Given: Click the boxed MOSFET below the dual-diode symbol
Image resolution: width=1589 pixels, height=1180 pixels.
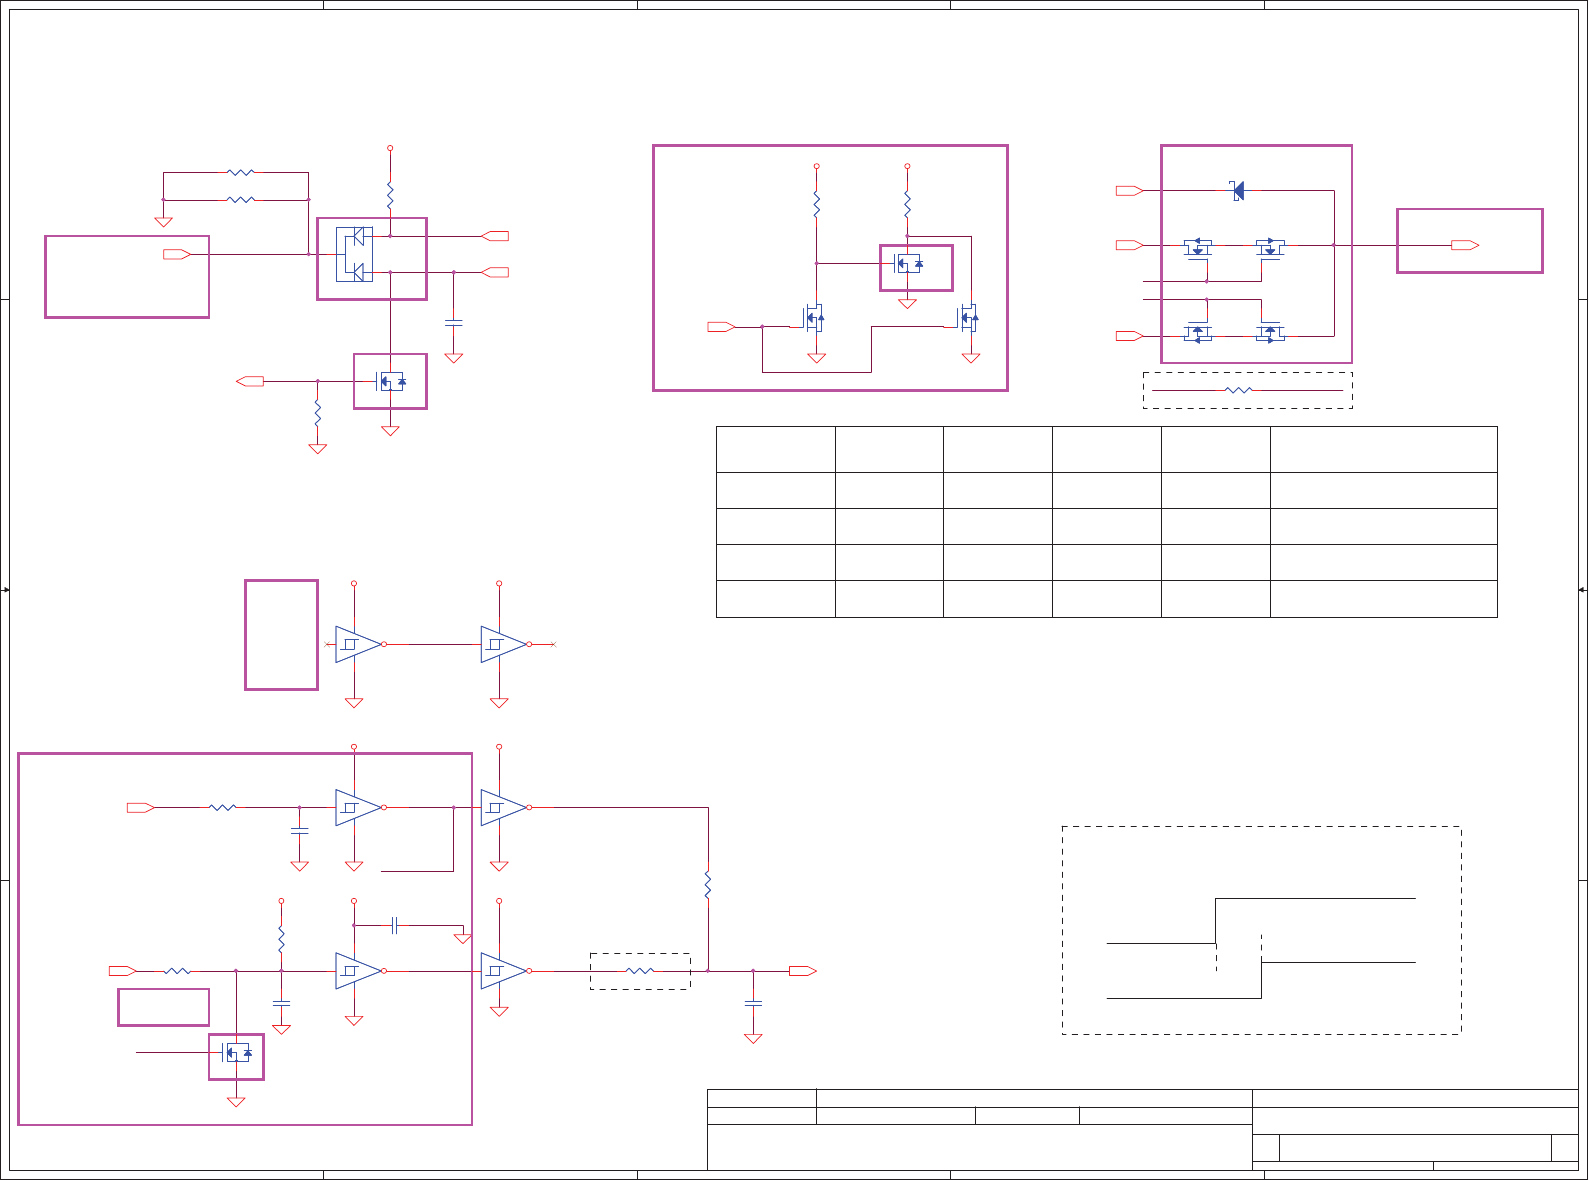Looking at the screenshot, I should tap(390, 381).
